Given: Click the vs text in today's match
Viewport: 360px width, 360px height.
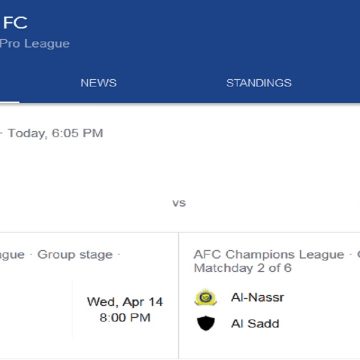Looking at the screenshot, I should 179,203.
